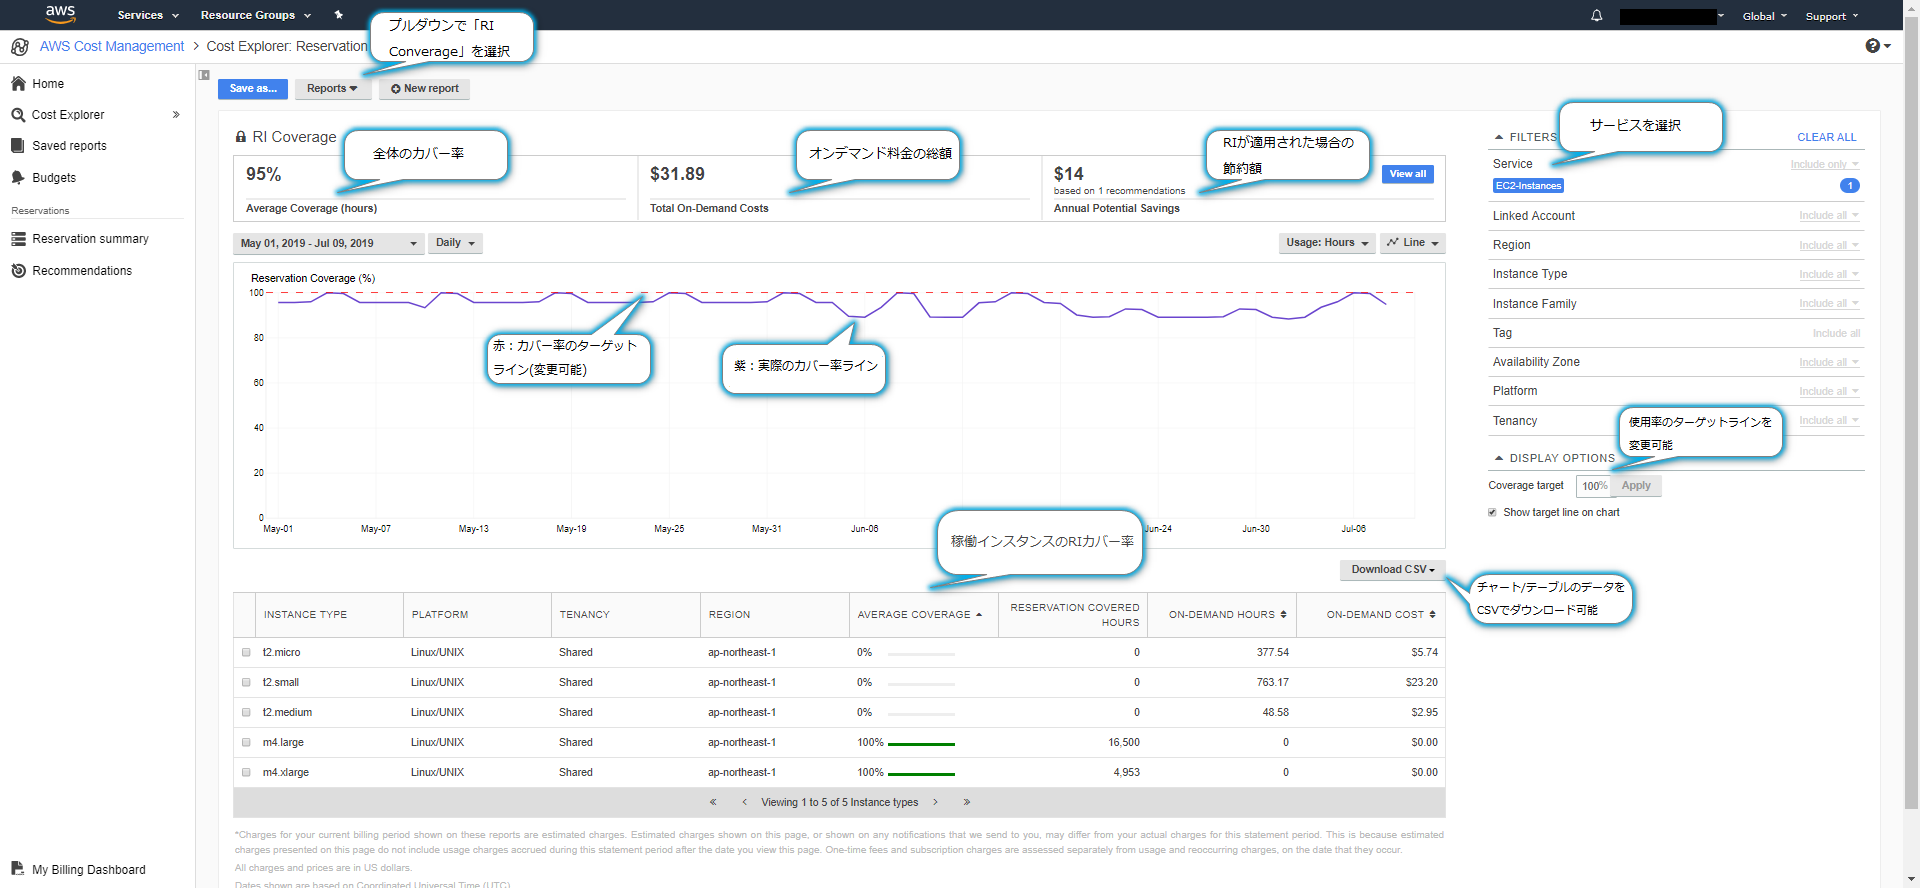Viewport: 1920px width, 888px height.
Task: Click the Save as... button
Action: (253, 89)
